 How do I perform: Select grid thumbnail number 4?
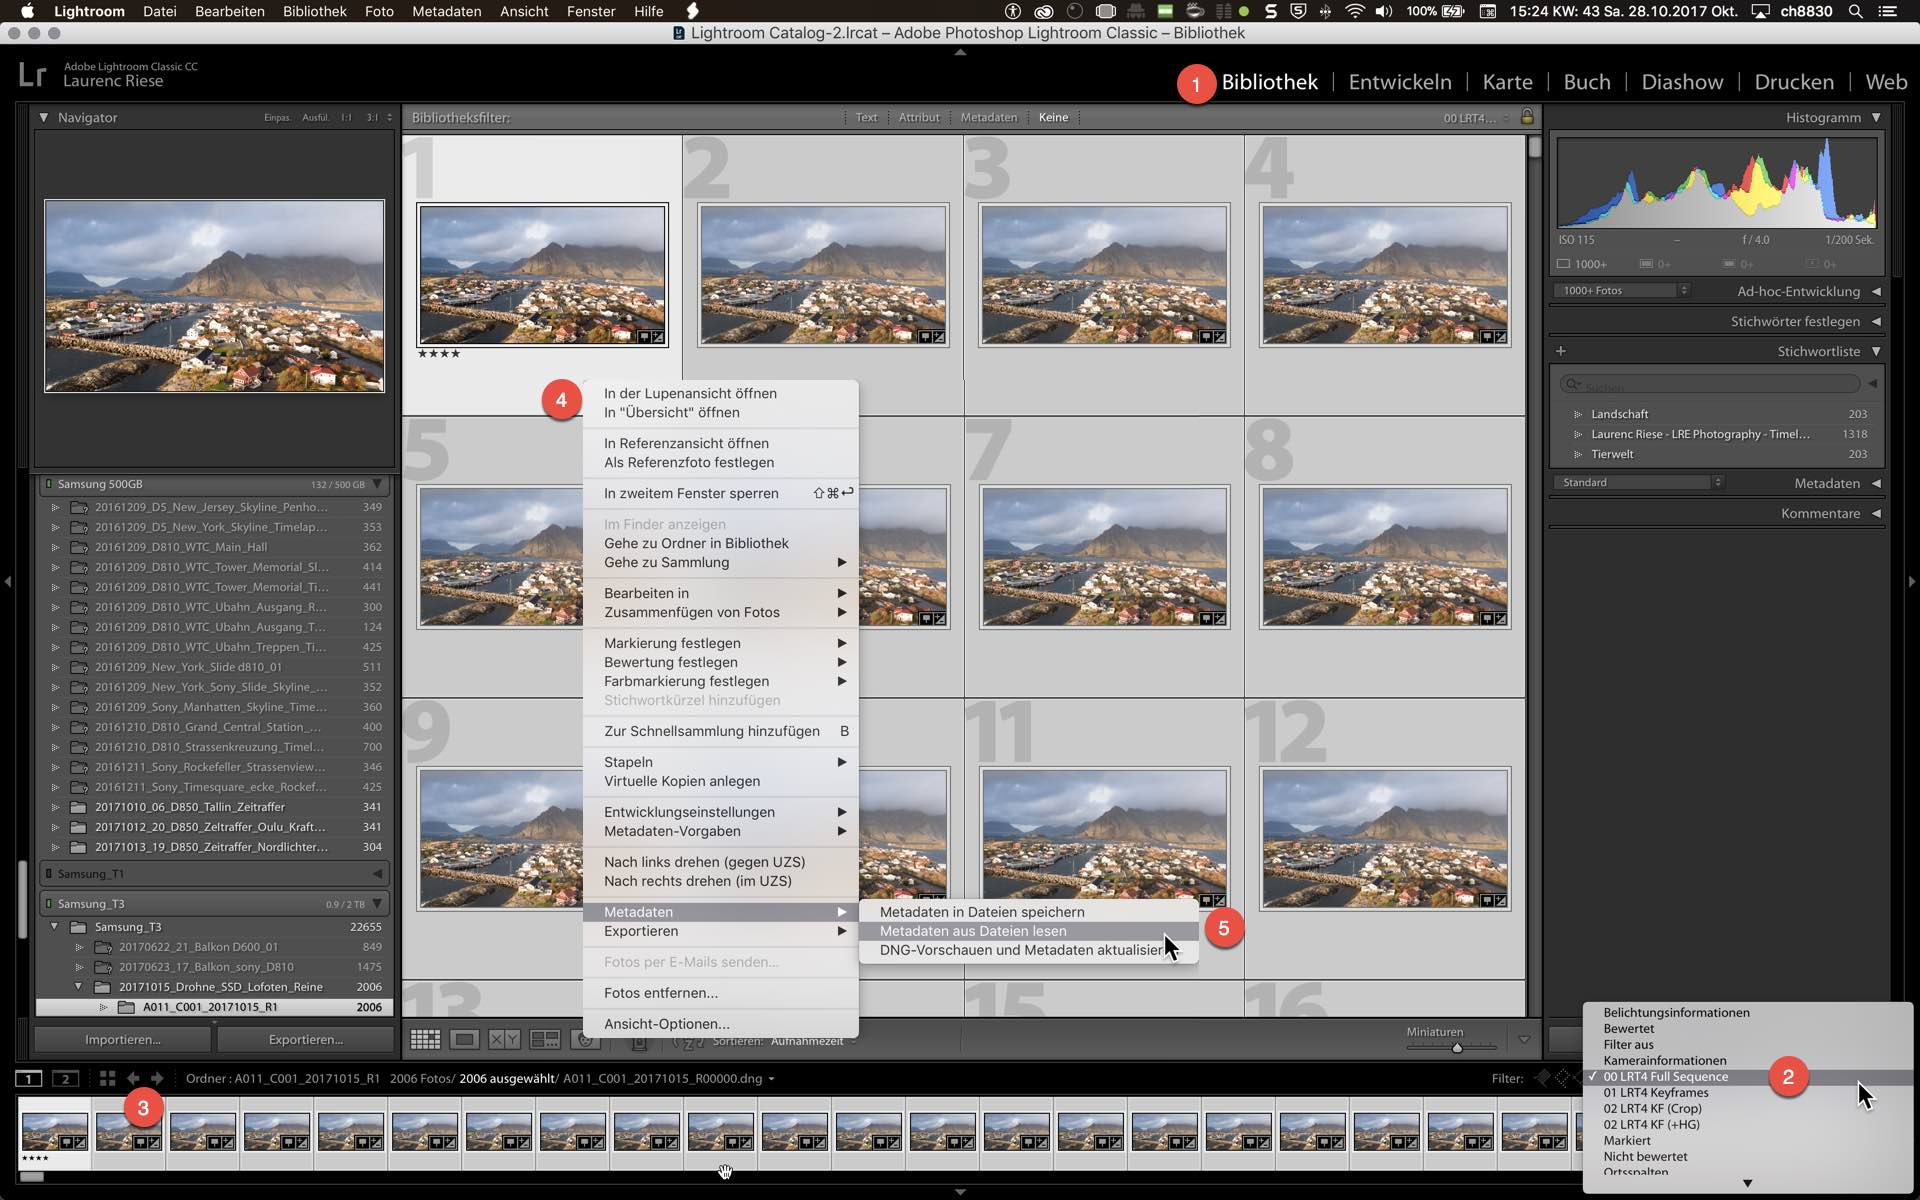(x=1385, y=275)
